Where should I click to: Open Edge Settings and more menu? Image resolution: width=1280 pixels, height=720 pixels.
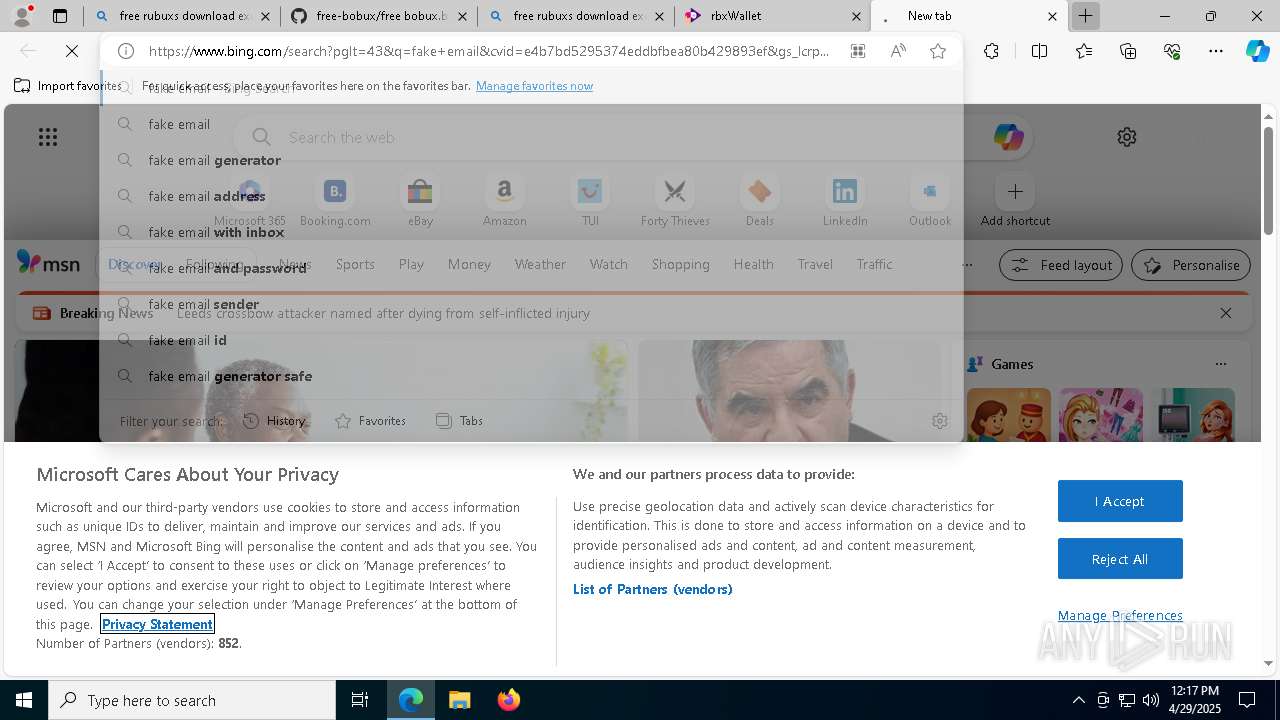[x=1216, y=51]
